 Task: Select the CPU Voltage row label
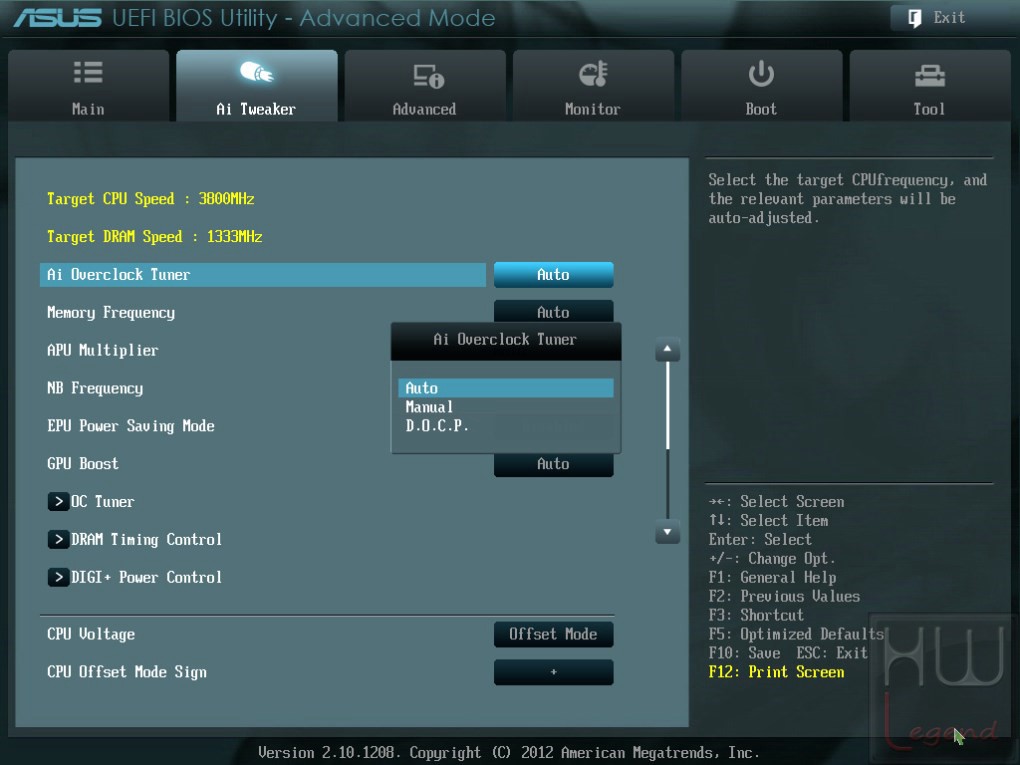pyautogui.click(x=90, y=634)
